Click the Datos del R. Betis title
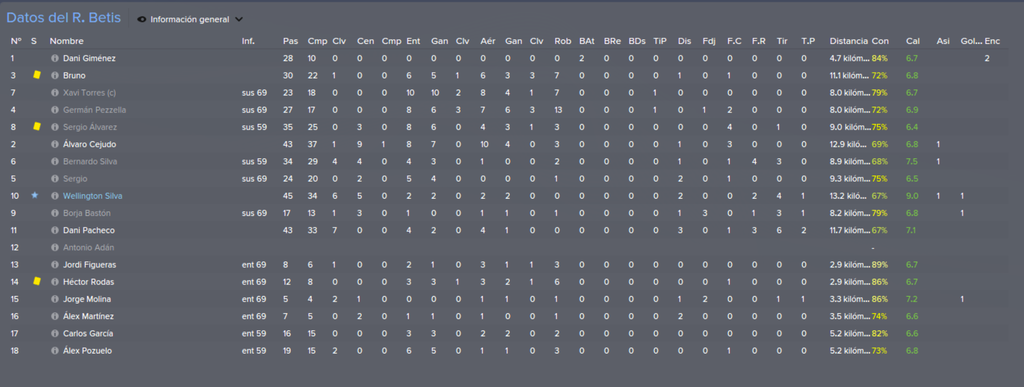Screen dimensions: 1024x387 click(63, 18)
